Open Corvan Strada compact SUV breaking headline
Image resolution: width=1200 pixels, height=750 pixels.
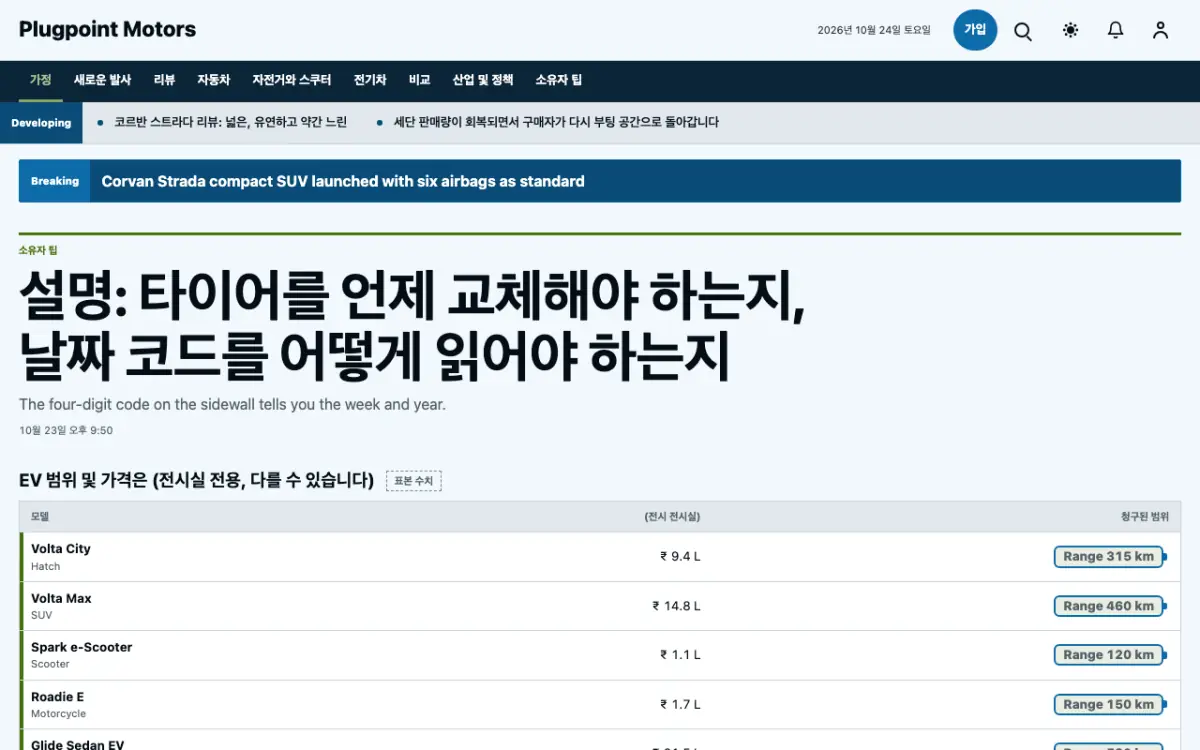343,181
